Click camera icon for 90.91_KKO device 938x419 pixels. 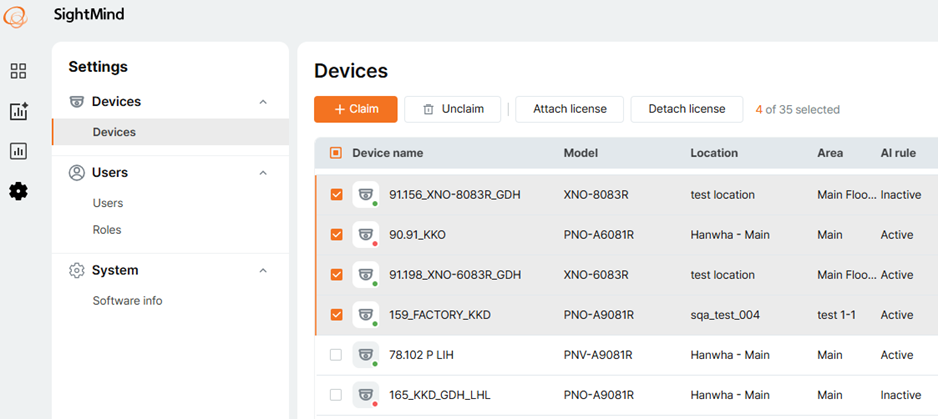click(x=366, y=235)
